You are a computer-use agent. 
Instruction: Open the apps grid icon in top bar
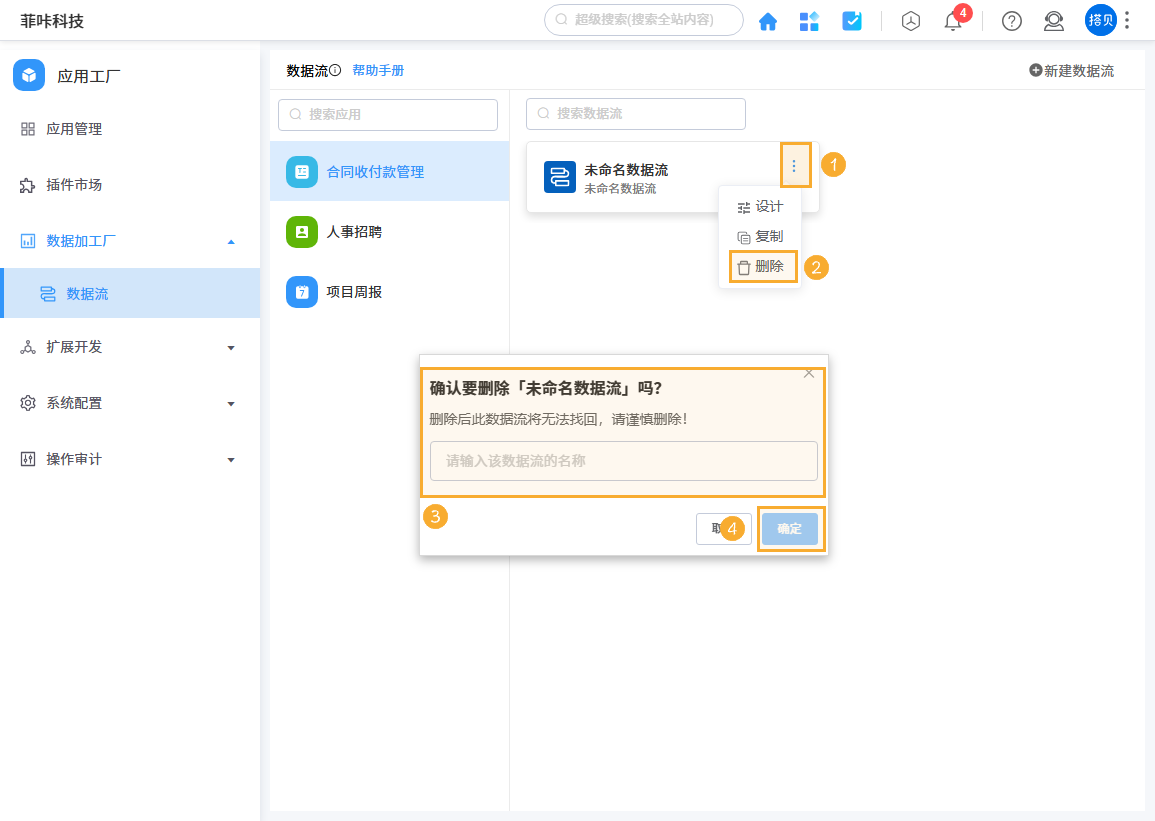click(x=809, y=20)
